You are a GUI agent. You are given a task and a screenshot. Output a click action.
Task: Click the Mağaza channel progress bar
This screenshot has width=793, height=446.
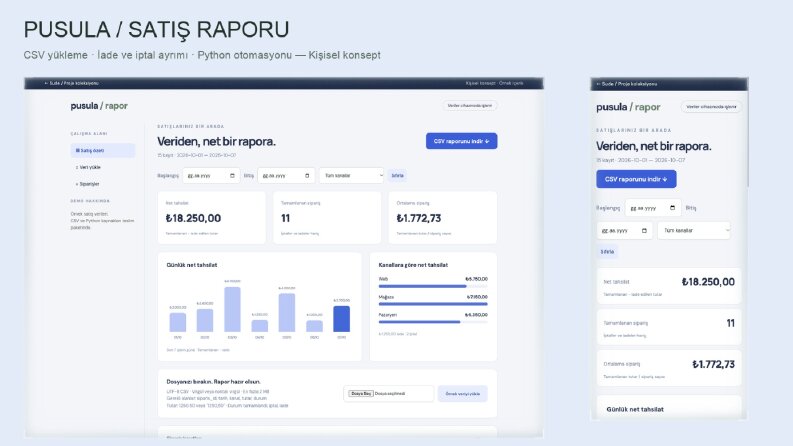tap(433, 304)
